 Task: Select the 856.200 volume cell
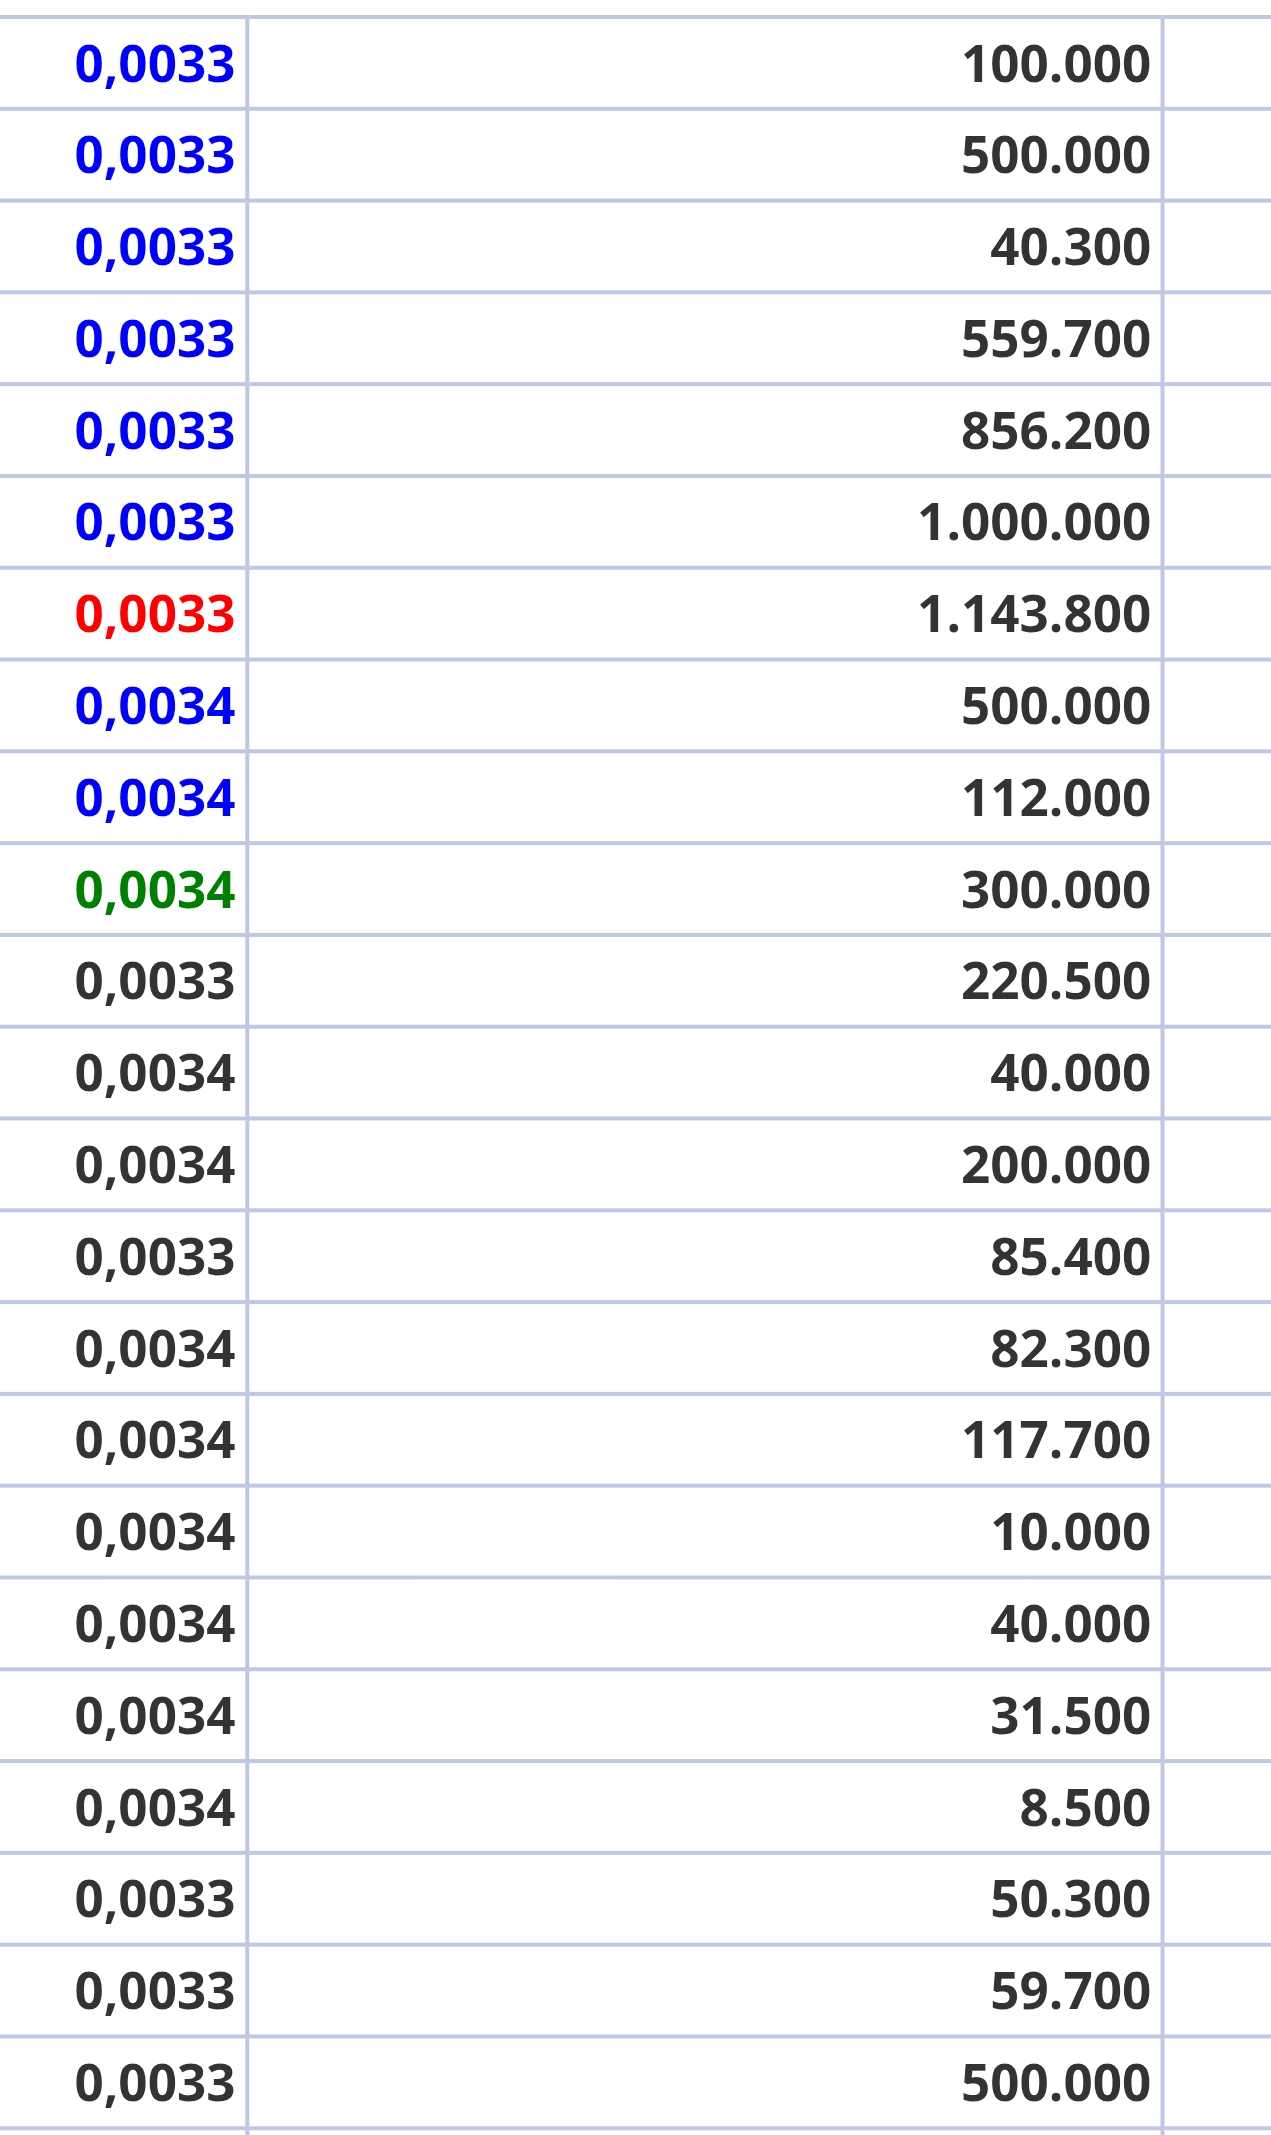pos(705,431)
